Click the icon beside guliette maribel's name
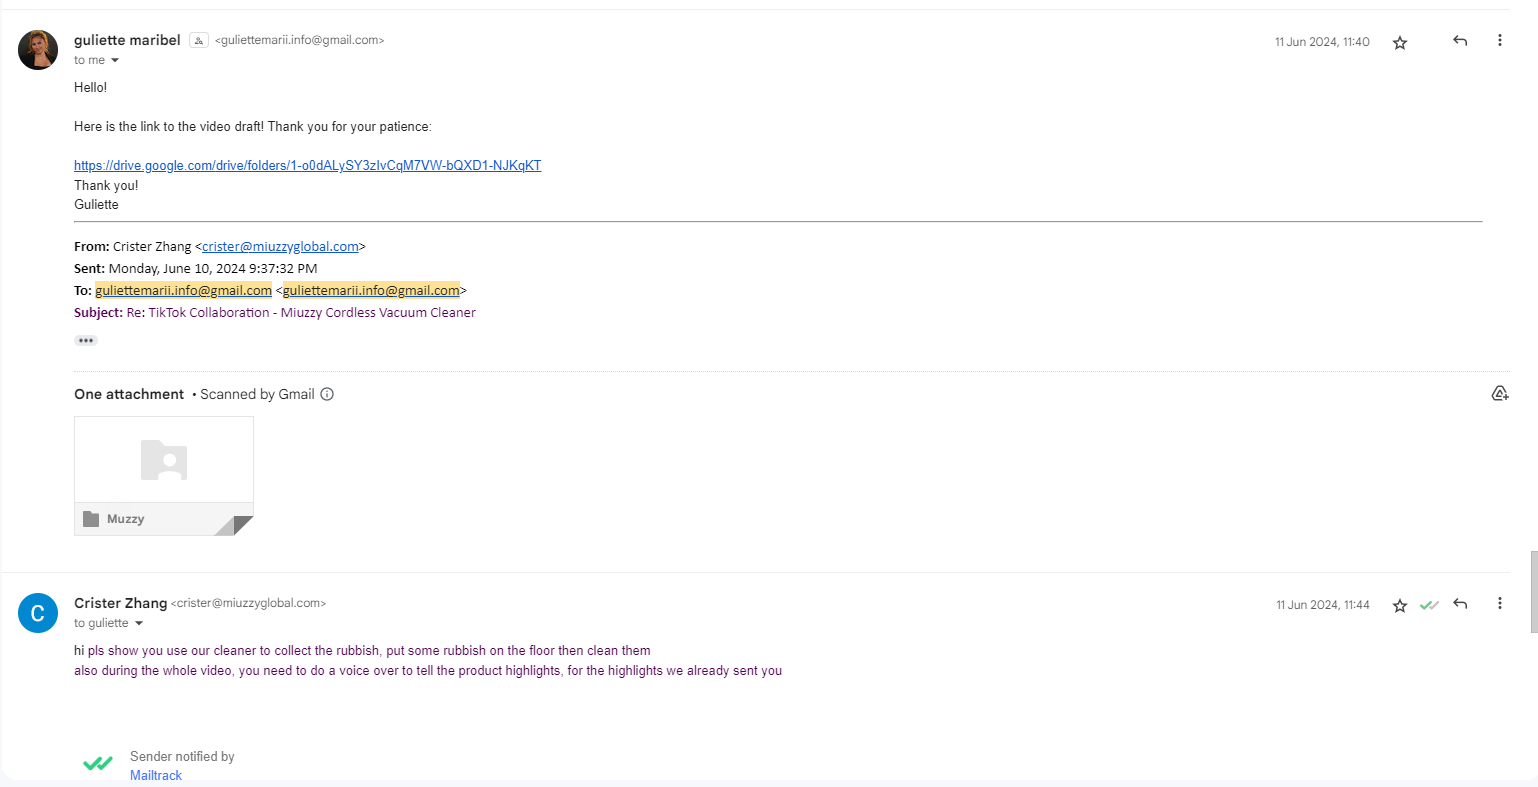1538x787 pixels. coord(199,41)
